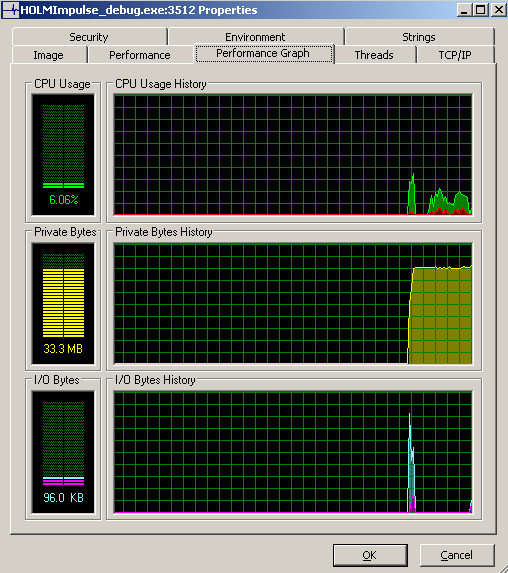Click the Cancel button
Viewport: 508px width, 573px height.
pyautogui.click(x=457, y=555)
